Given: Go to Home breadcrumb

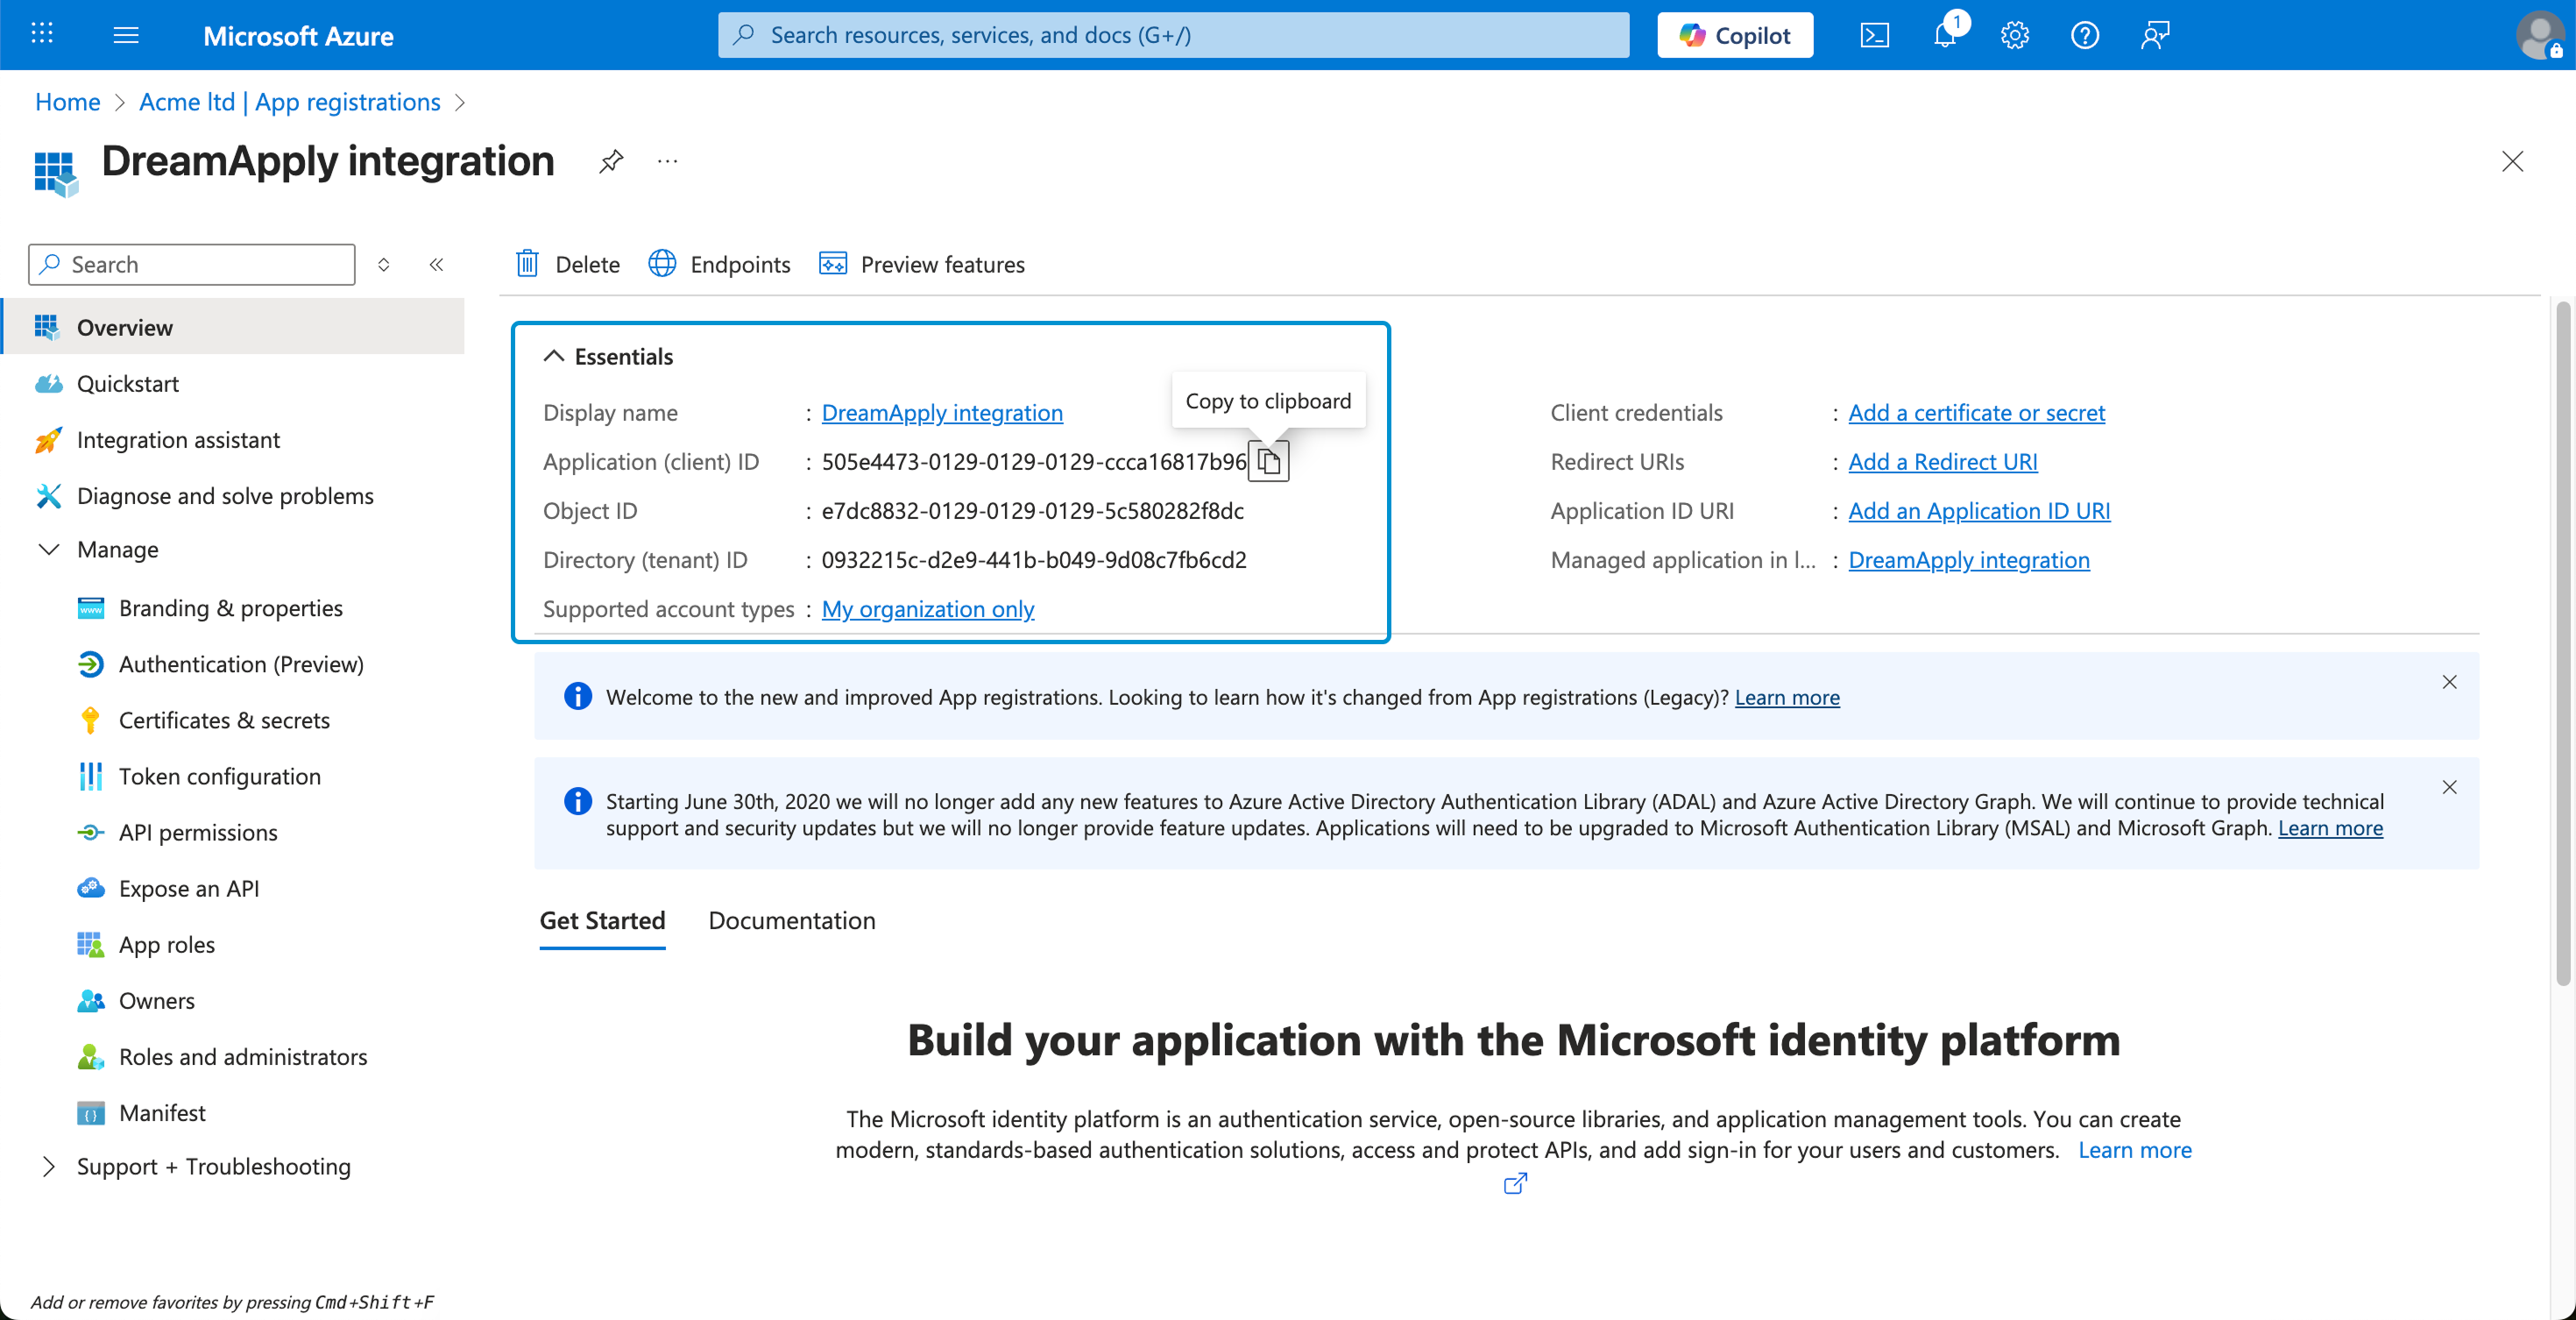Looking at the screenshot, I should [67, 102].
